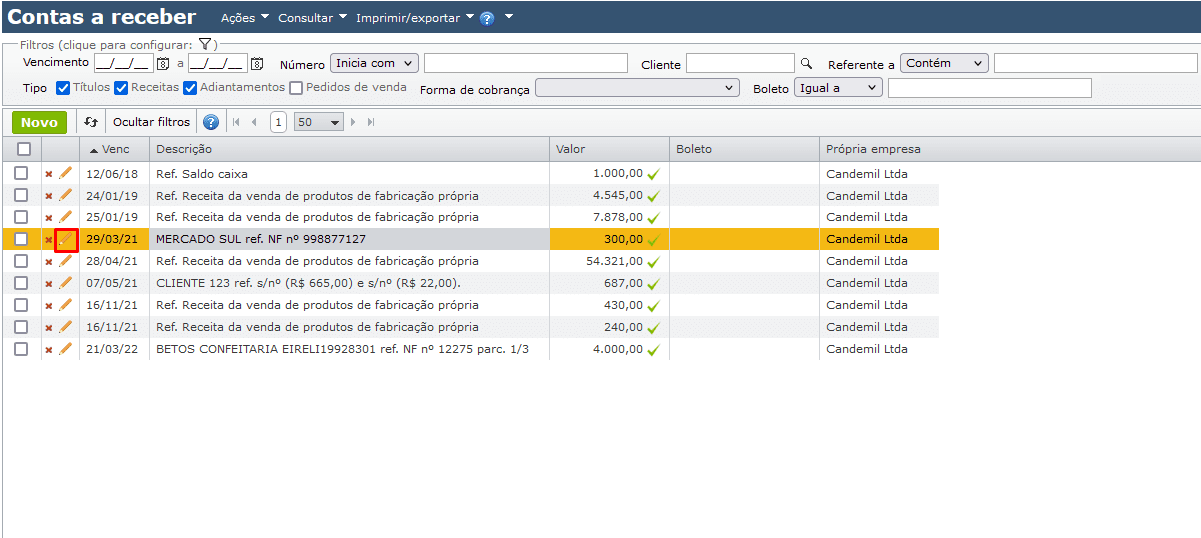Open the Número 'Inicia com' dropdown
Image resolution: width=1201 pixels, height=538 pixels.
[x=374, y=64]
